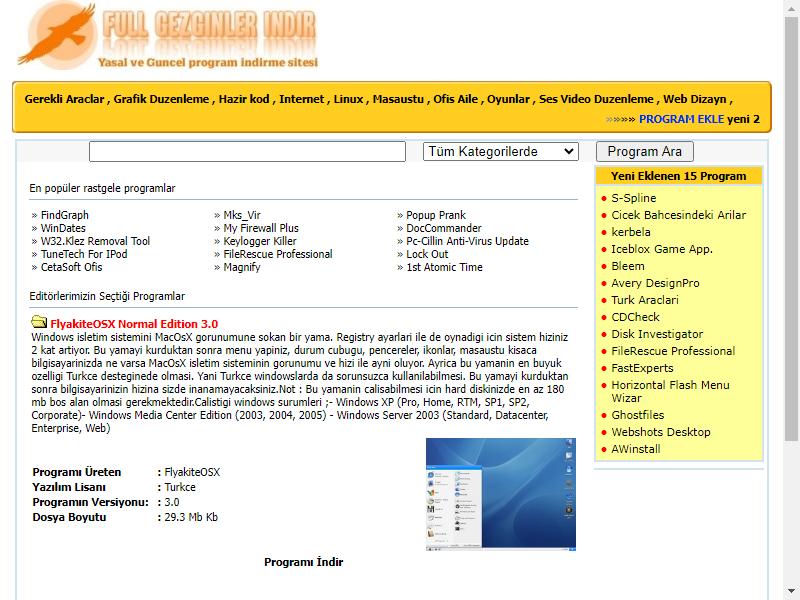
Task: Open FlyakiteOSX Normal Edition 3.0 title
Action: [x=134, y=324]
